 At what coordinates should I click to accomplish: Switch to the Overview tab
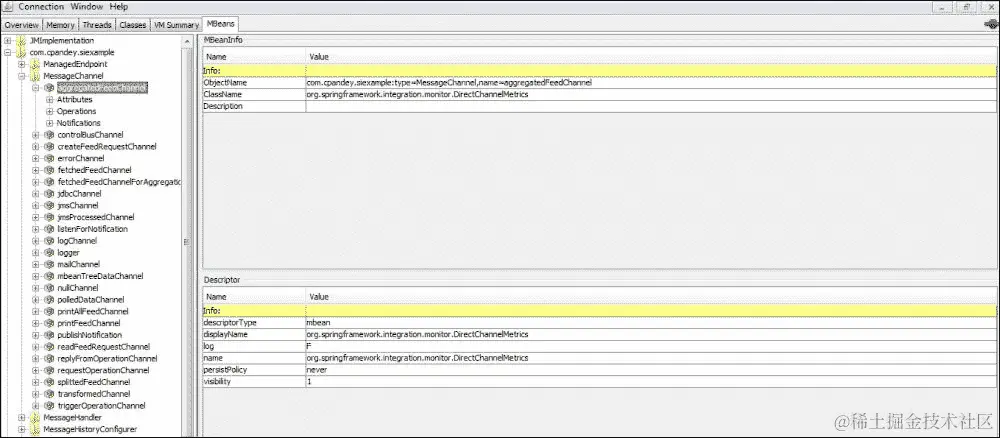[x=22, y=25]
